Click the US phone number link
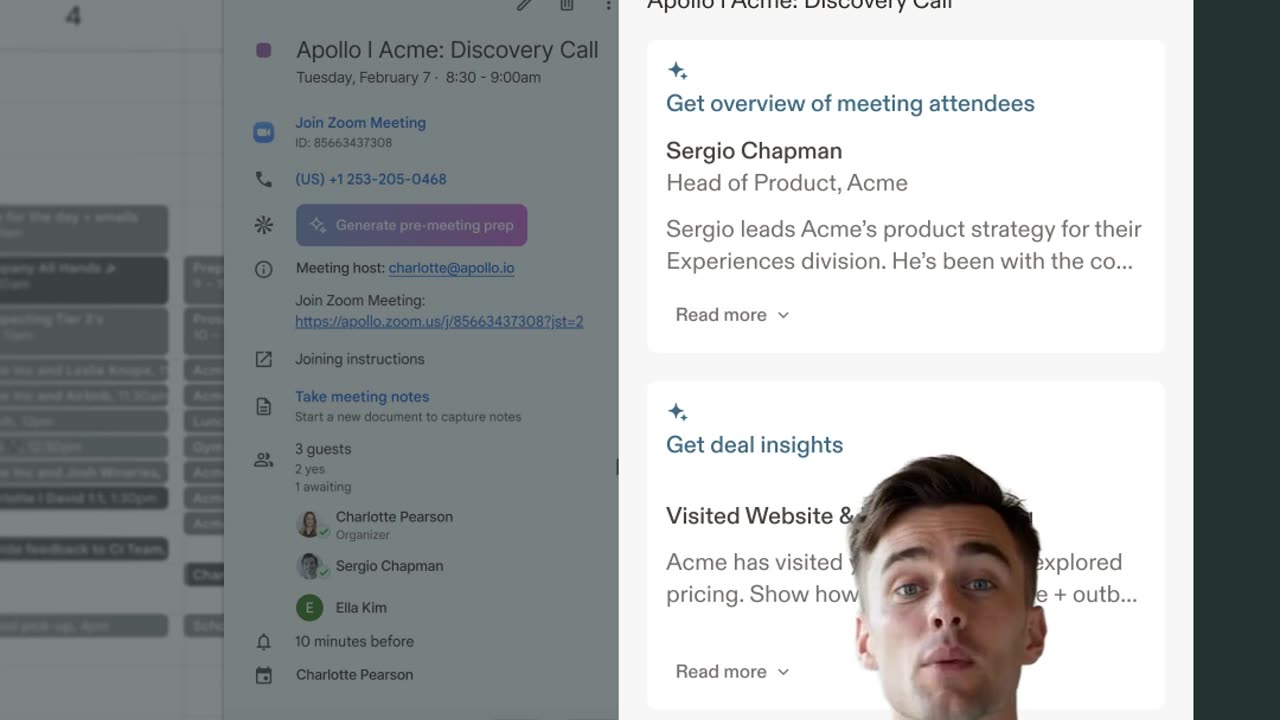The image size is (1280, 720). 371,179
